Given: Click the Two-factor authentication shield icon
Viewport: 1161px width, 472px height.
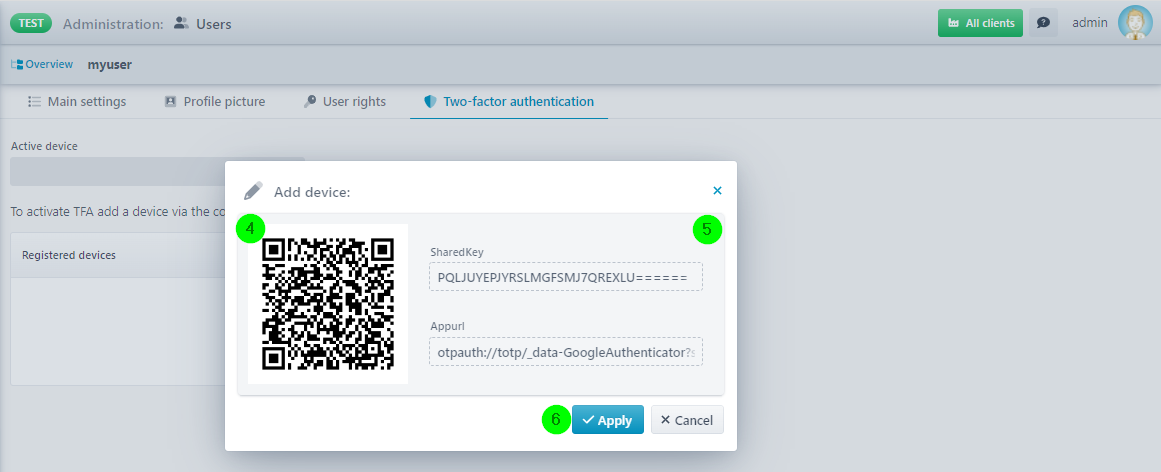Looking at the screenshot, I should tap(430, 102).
